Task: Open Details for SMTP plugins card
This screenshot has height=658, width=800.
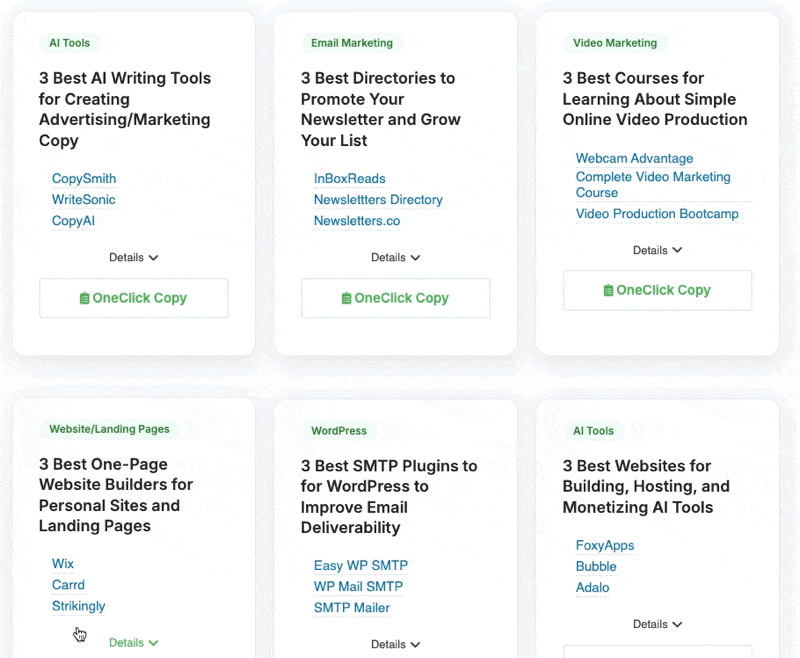Action: coord(395,645)
